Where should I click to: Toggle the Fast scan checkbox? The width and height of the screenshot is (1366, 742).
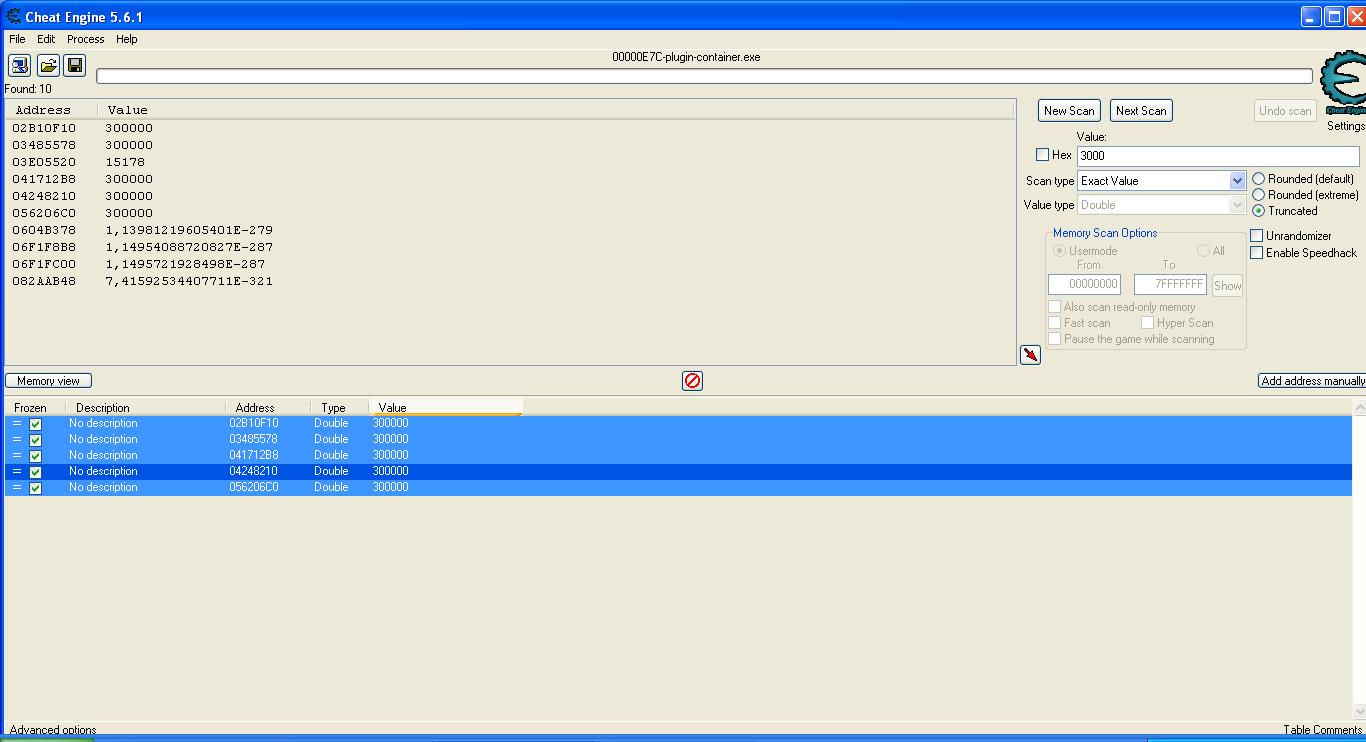pos(1054,323)
